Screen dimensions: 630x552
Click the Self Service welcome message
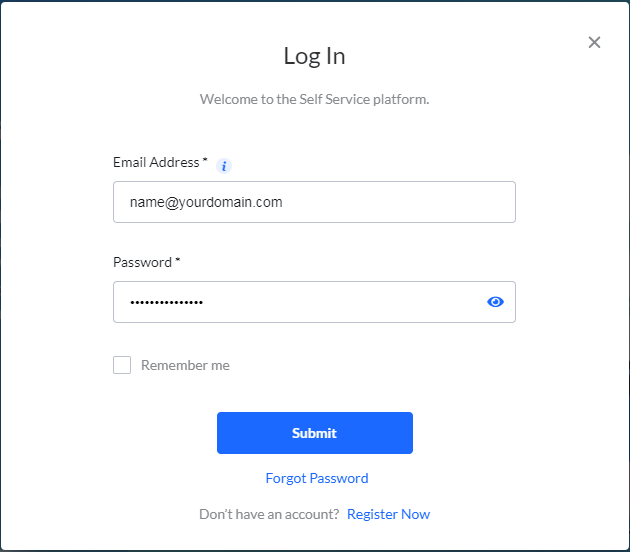(x=314, y=99)
